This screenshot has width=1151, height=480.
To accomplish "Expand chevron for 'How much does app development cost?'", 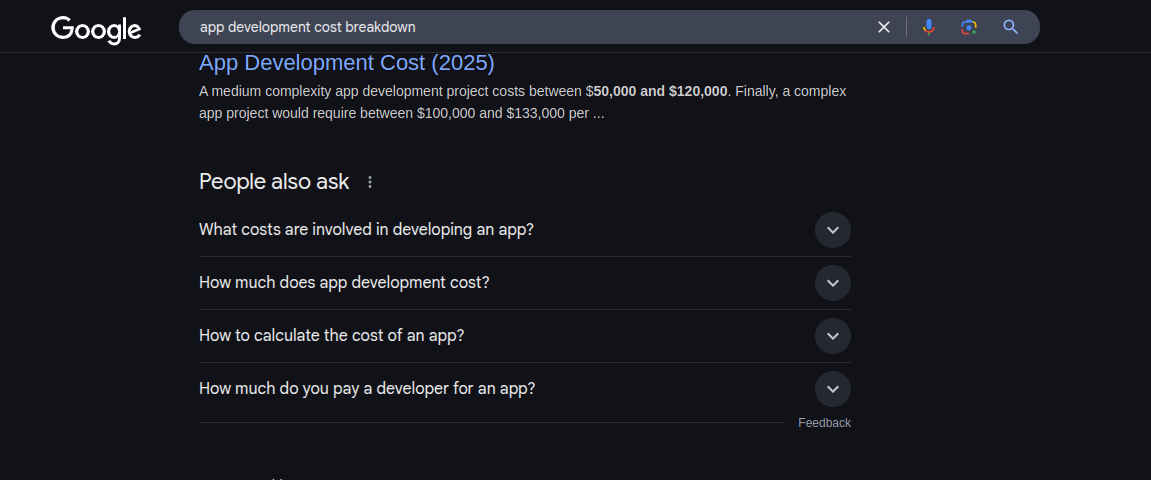I will pos(832,283).
